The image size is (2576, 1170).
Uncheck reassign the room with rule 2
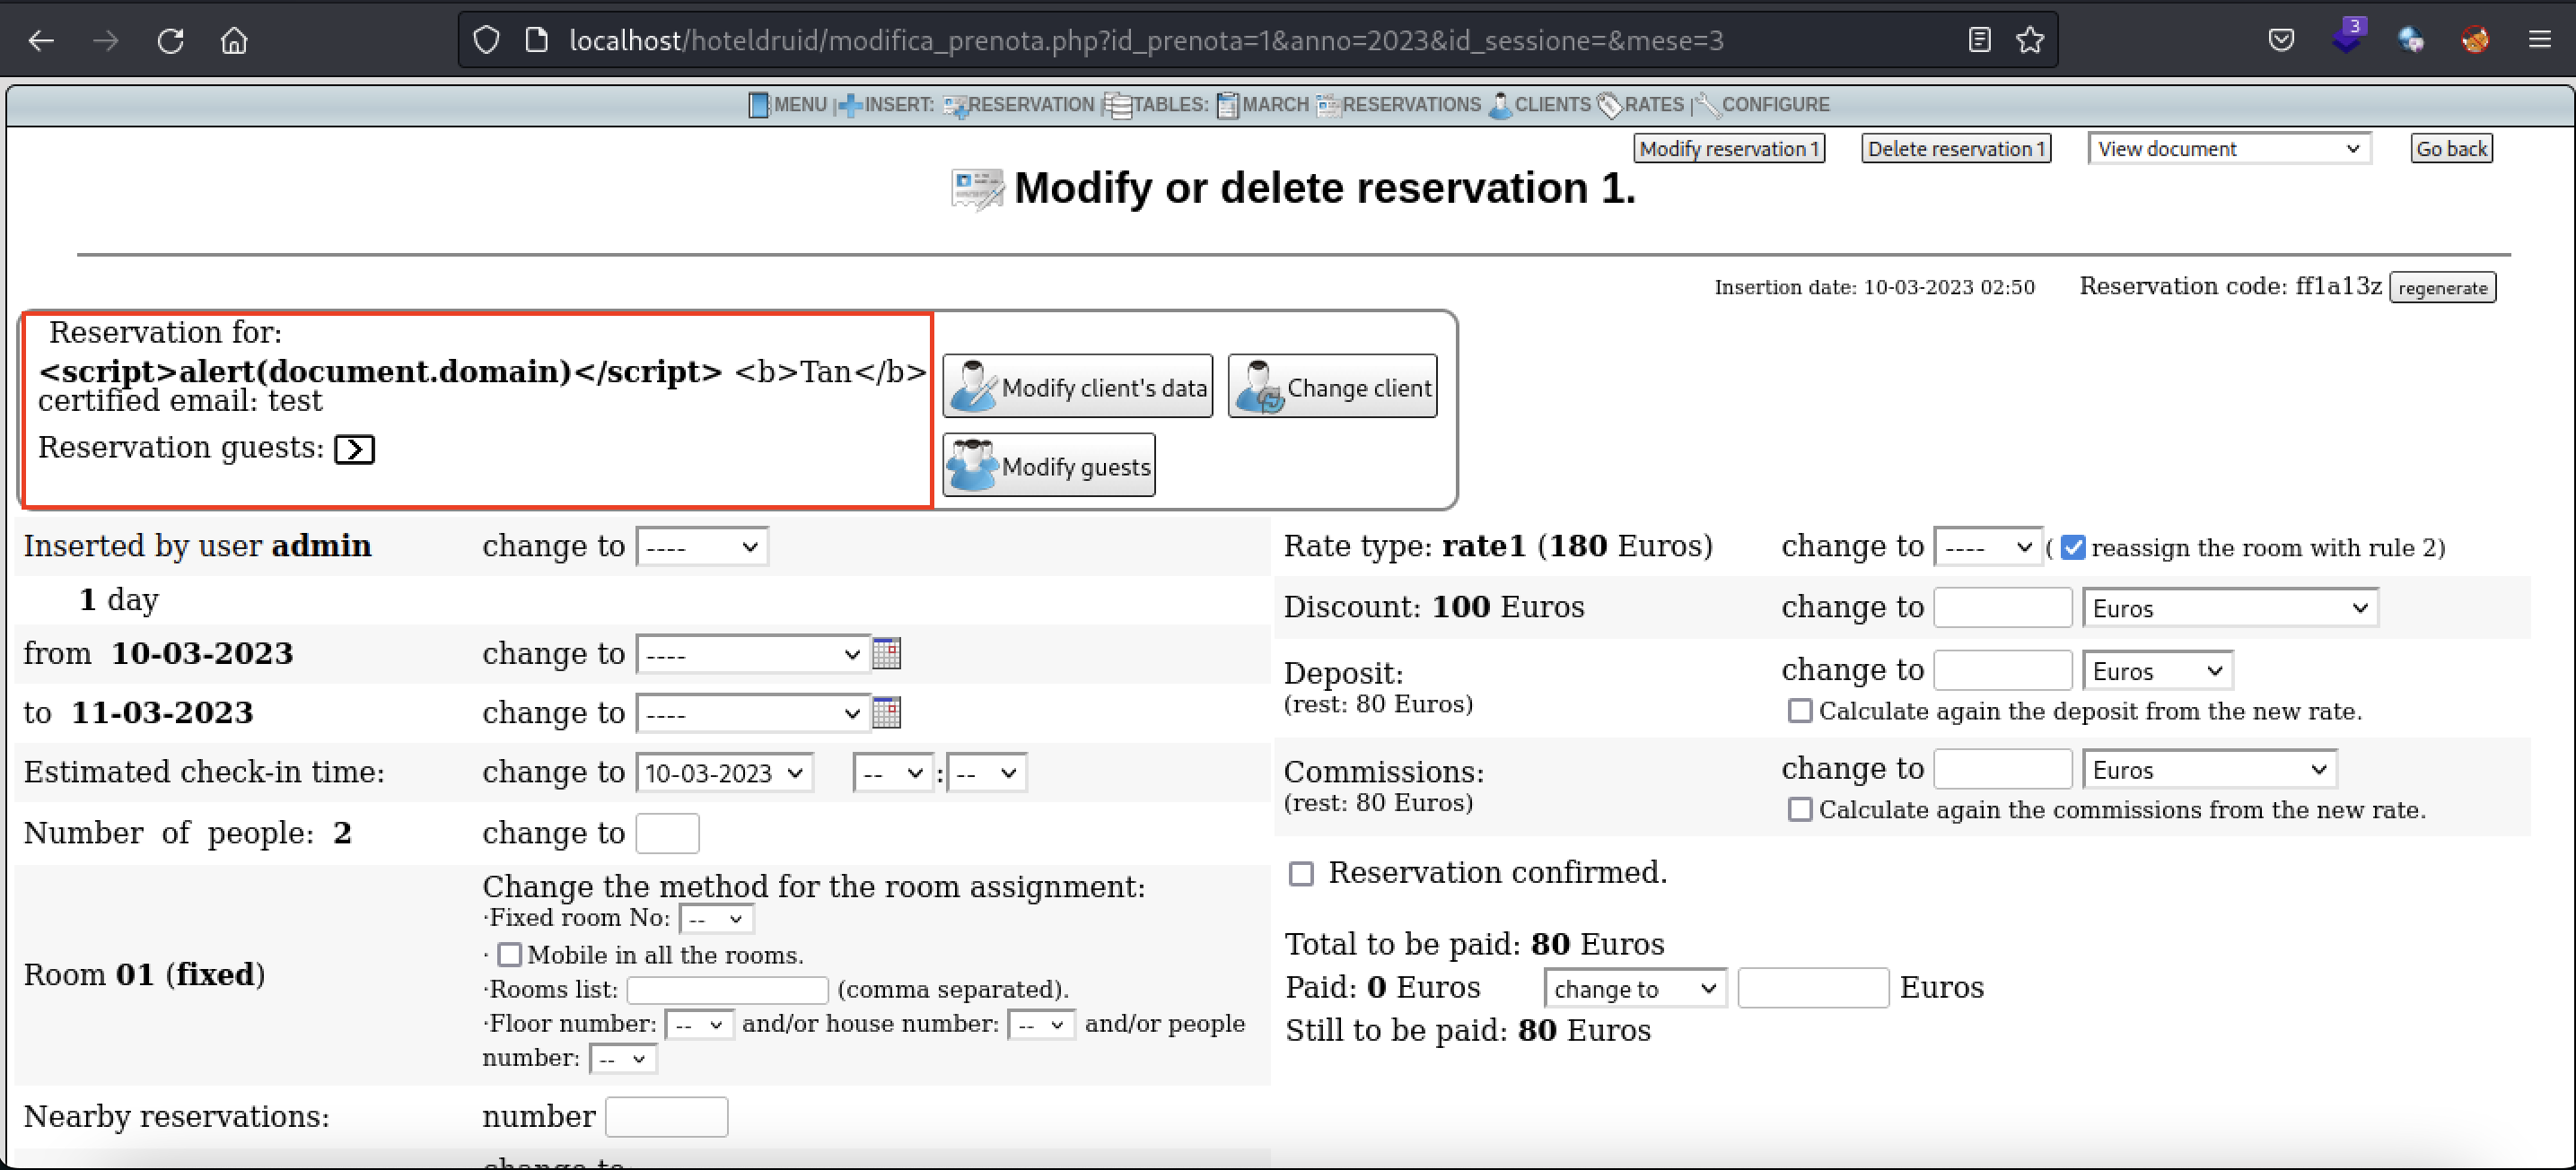(x=2073, y=548)
